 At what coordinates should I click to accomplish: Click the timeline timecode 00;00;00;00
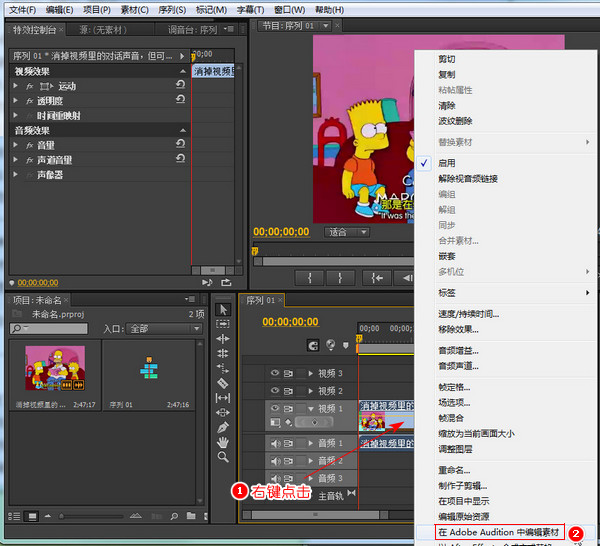pyautogui.click(x=290, y=322)
